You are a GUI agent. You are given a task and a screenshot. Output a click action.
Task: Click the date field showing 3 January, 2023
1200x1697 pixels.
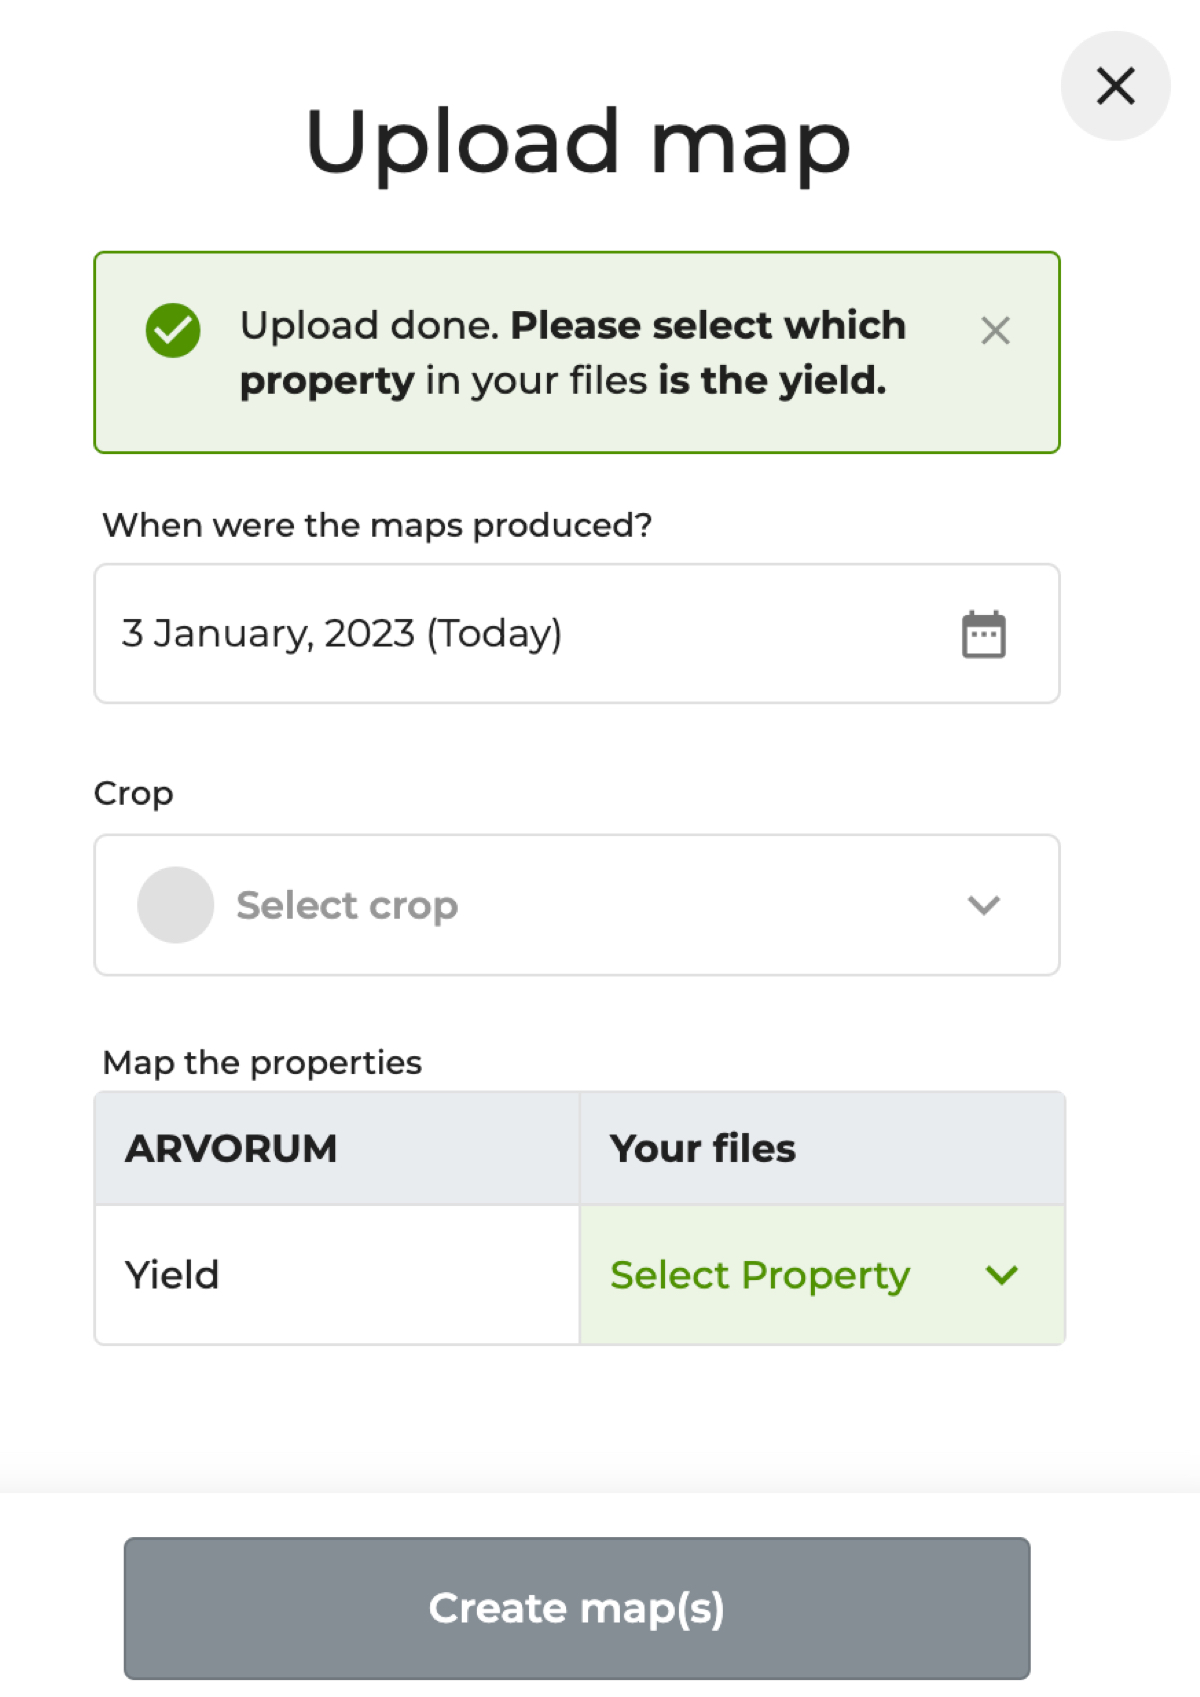tap(400, 633)
